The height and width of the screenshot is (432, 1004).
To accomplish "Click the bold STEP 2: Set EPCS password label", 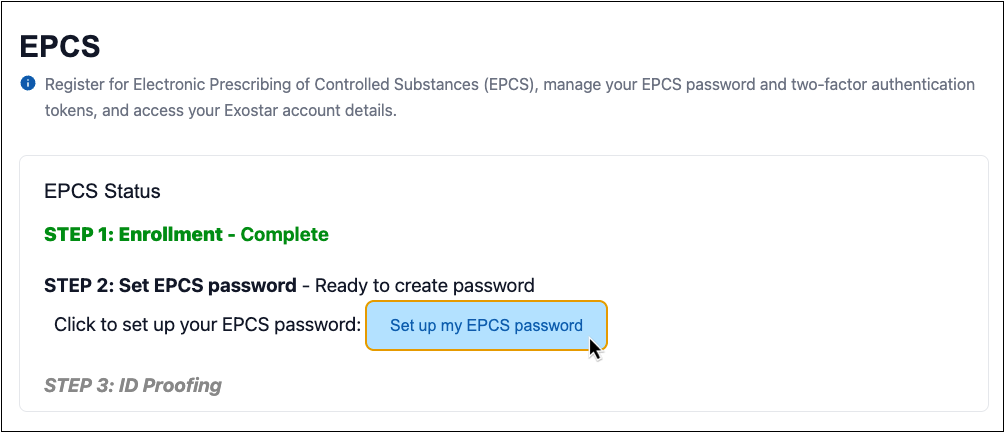I will click(x=170, y=286).
